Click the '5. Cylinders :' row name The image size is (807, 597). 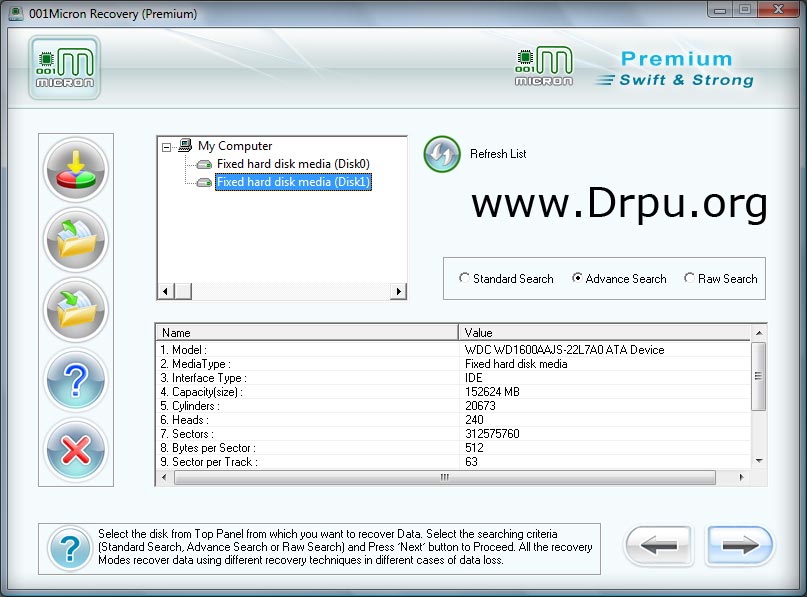coord(189,406)
